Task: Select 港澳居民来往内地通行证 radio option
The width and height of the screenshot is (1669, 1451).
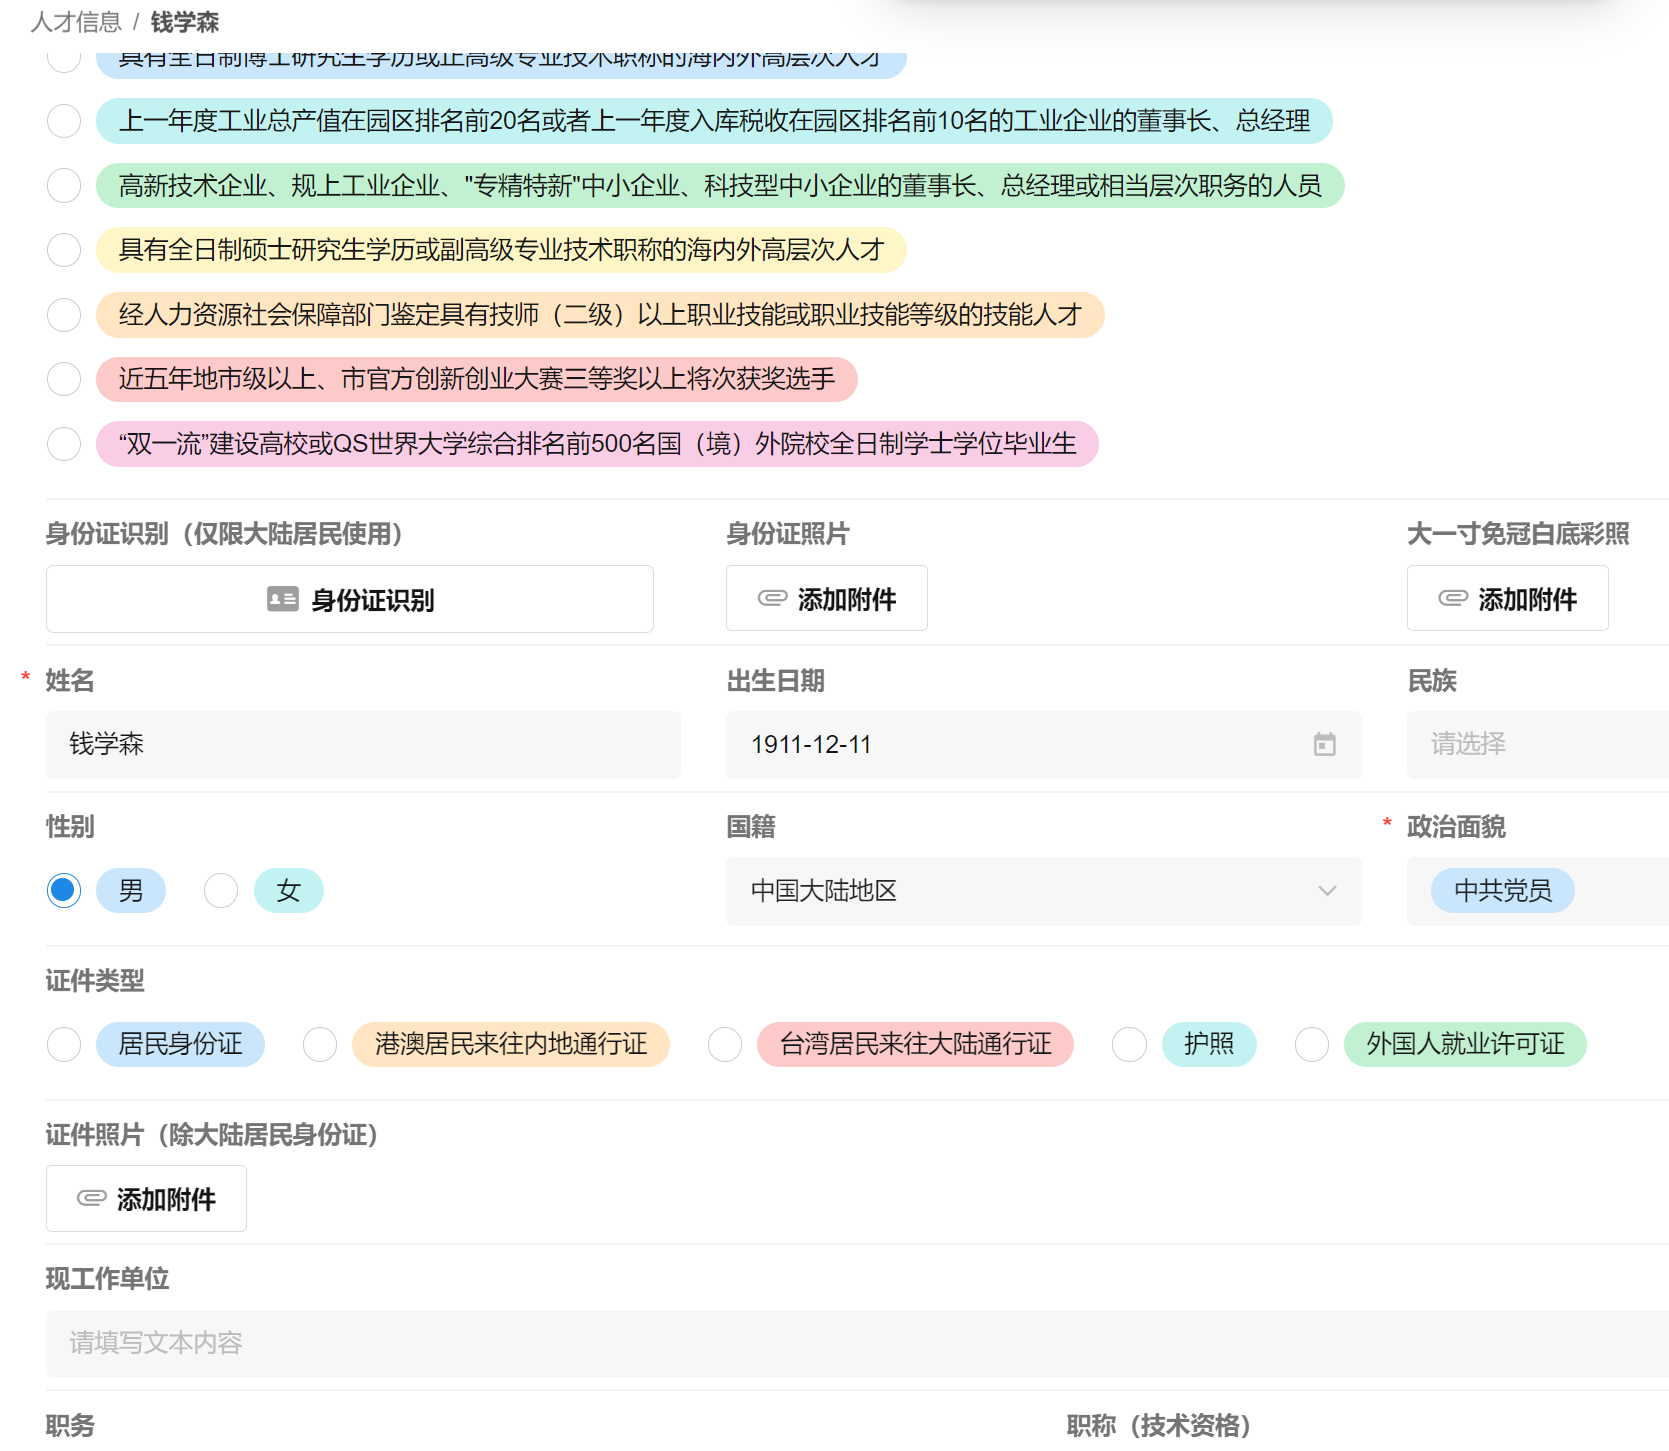Action: 320,1044
